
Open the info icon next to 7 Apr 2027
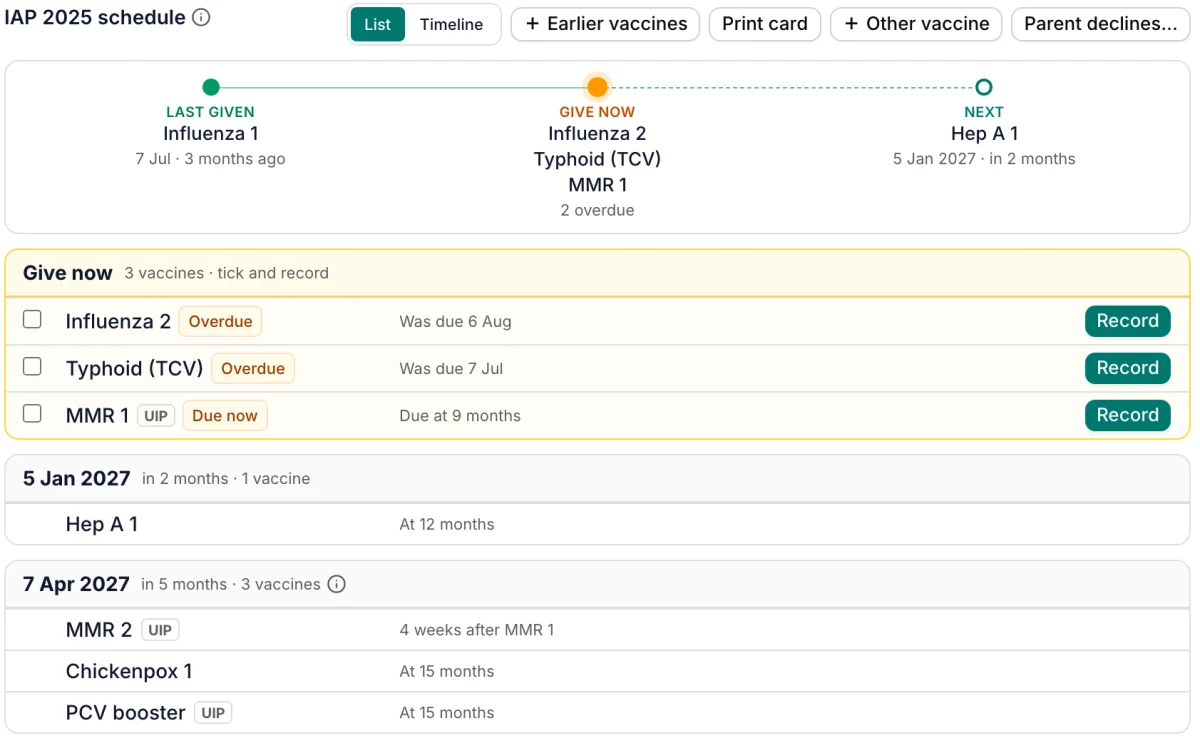click(x=337, y=584)
